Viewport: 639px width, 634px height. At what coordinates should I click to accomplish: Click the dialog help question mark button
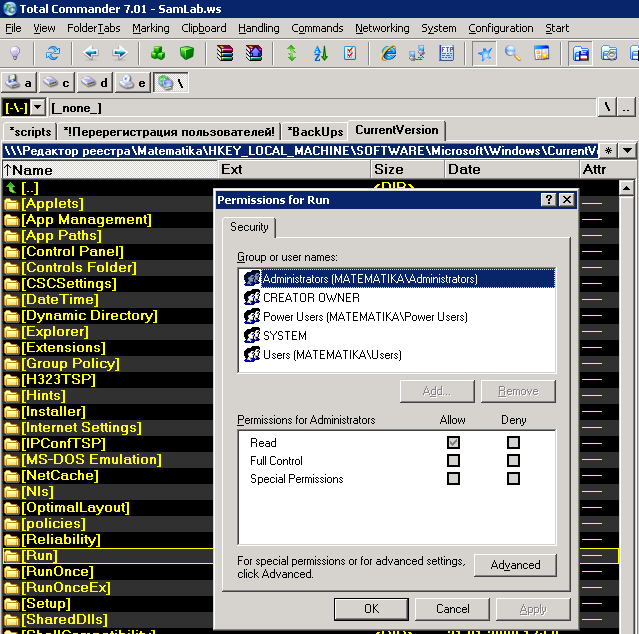[549, 200]
